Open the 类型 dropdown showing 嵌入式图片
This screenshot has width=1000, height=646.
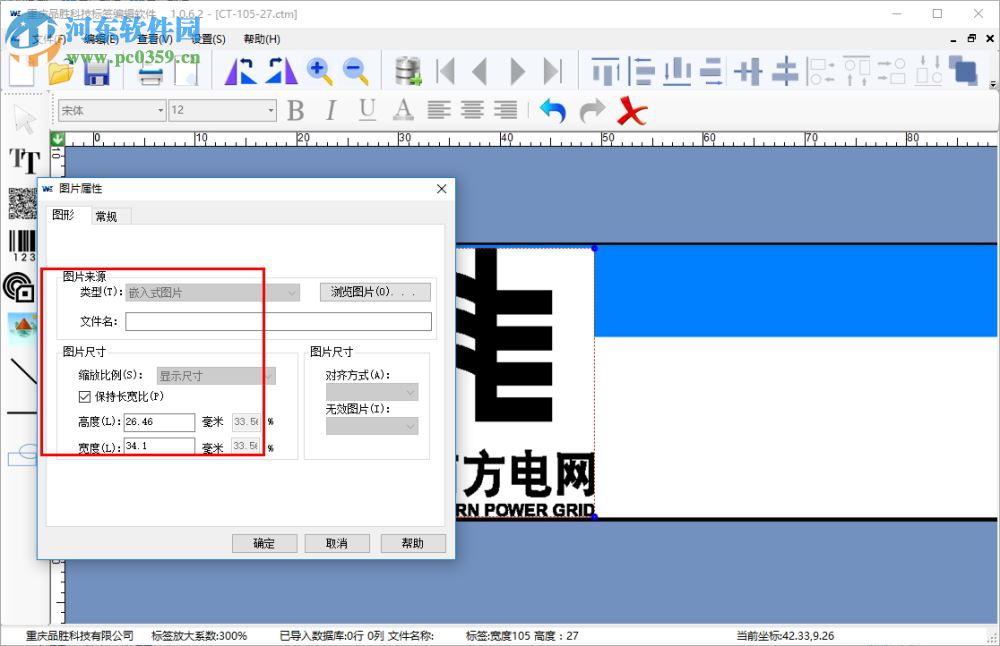(291, 292)
